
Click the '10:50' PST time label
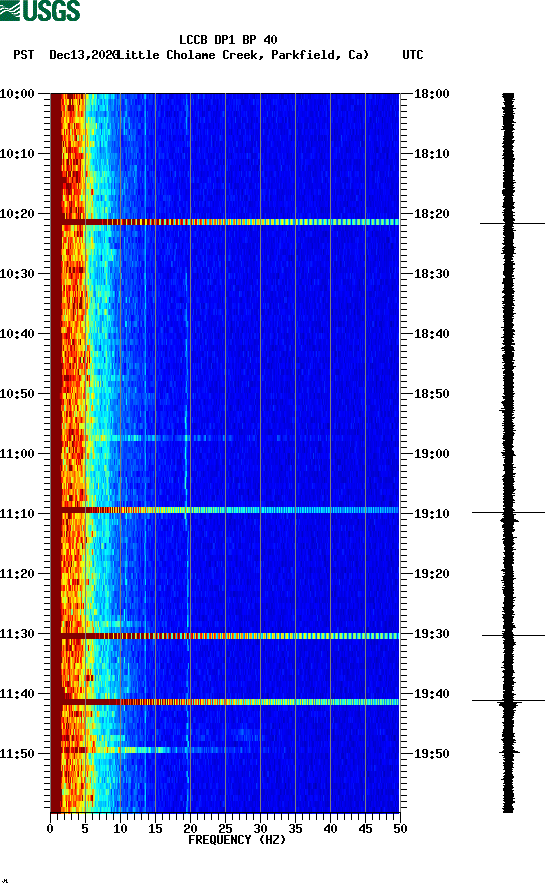[x=17, y=394]
